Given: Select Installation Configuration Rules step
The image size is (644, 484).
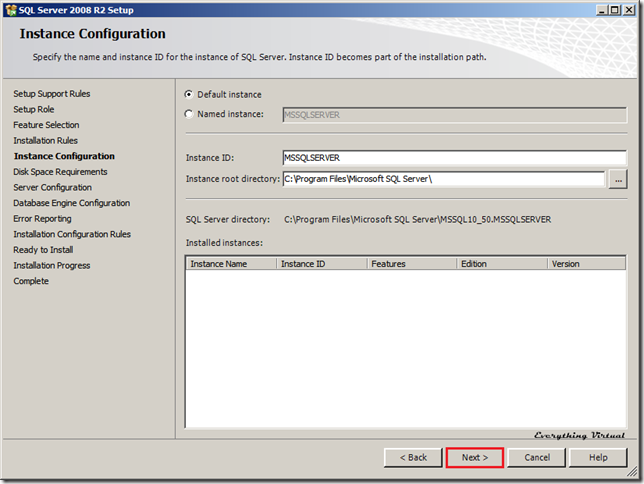Looking at the screenshot, I should (72, 234).
